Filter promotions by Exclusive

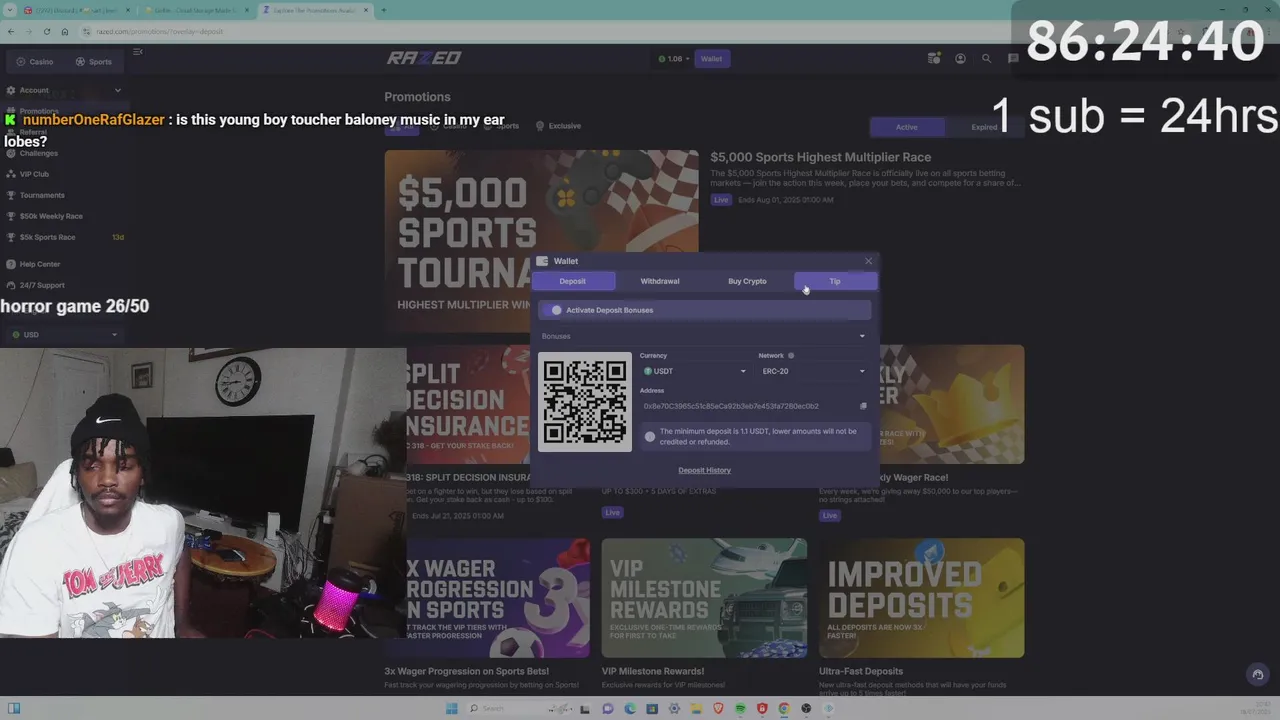(559, 126)
